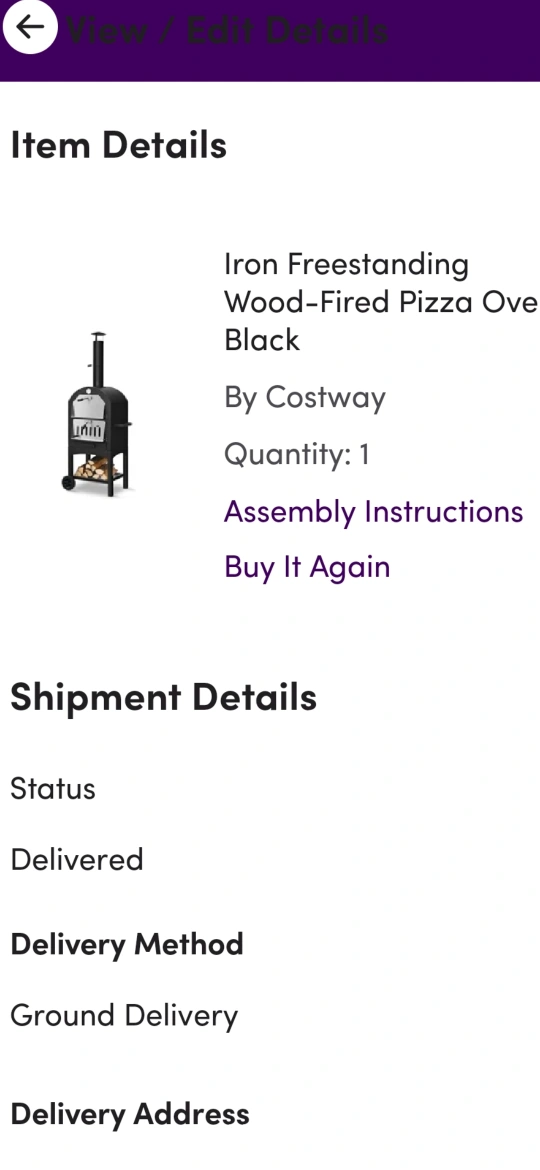Click the Item Details heading
540x1170 pixels.
click(119, 144)
